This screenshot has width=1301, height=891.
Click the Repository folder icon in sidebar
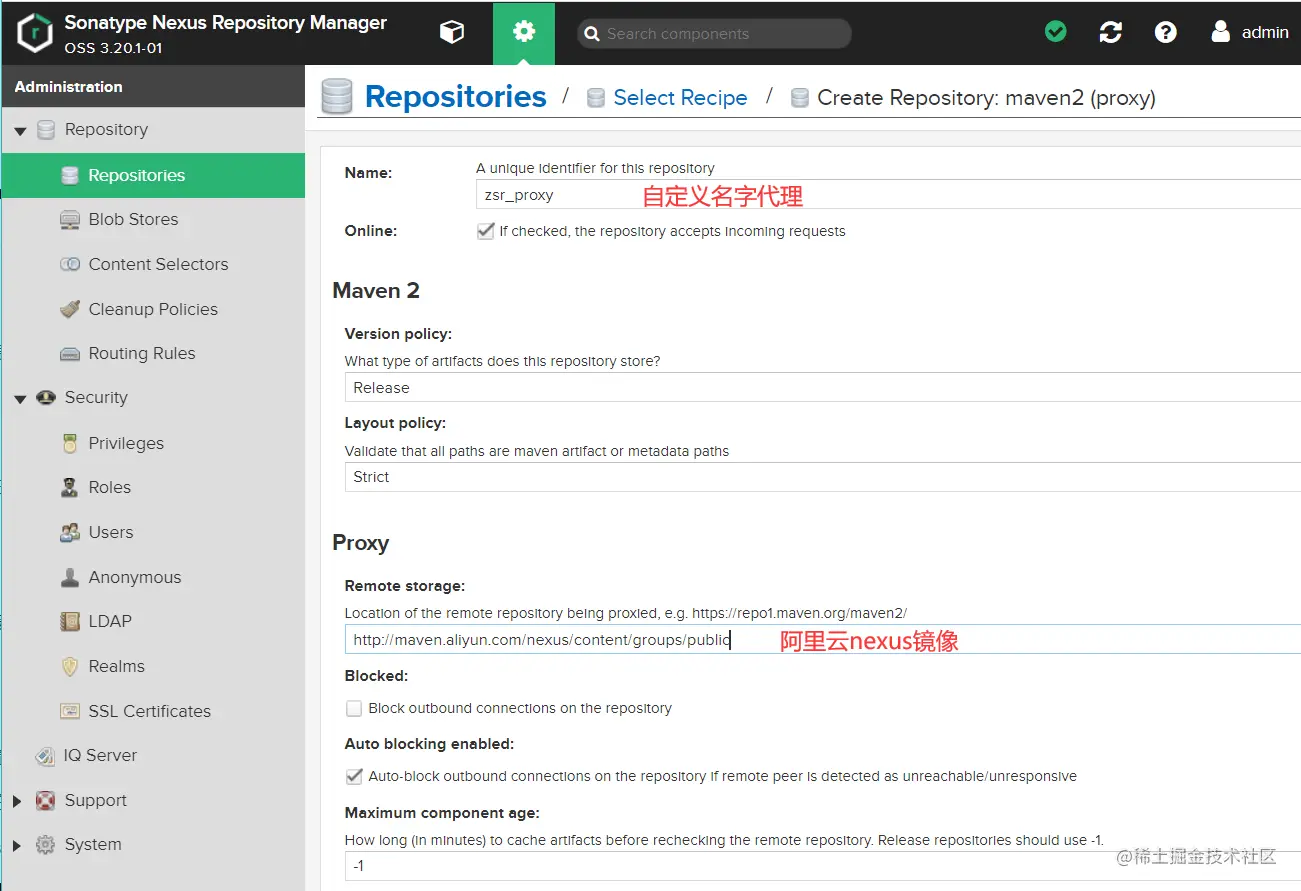pos(45,130)
